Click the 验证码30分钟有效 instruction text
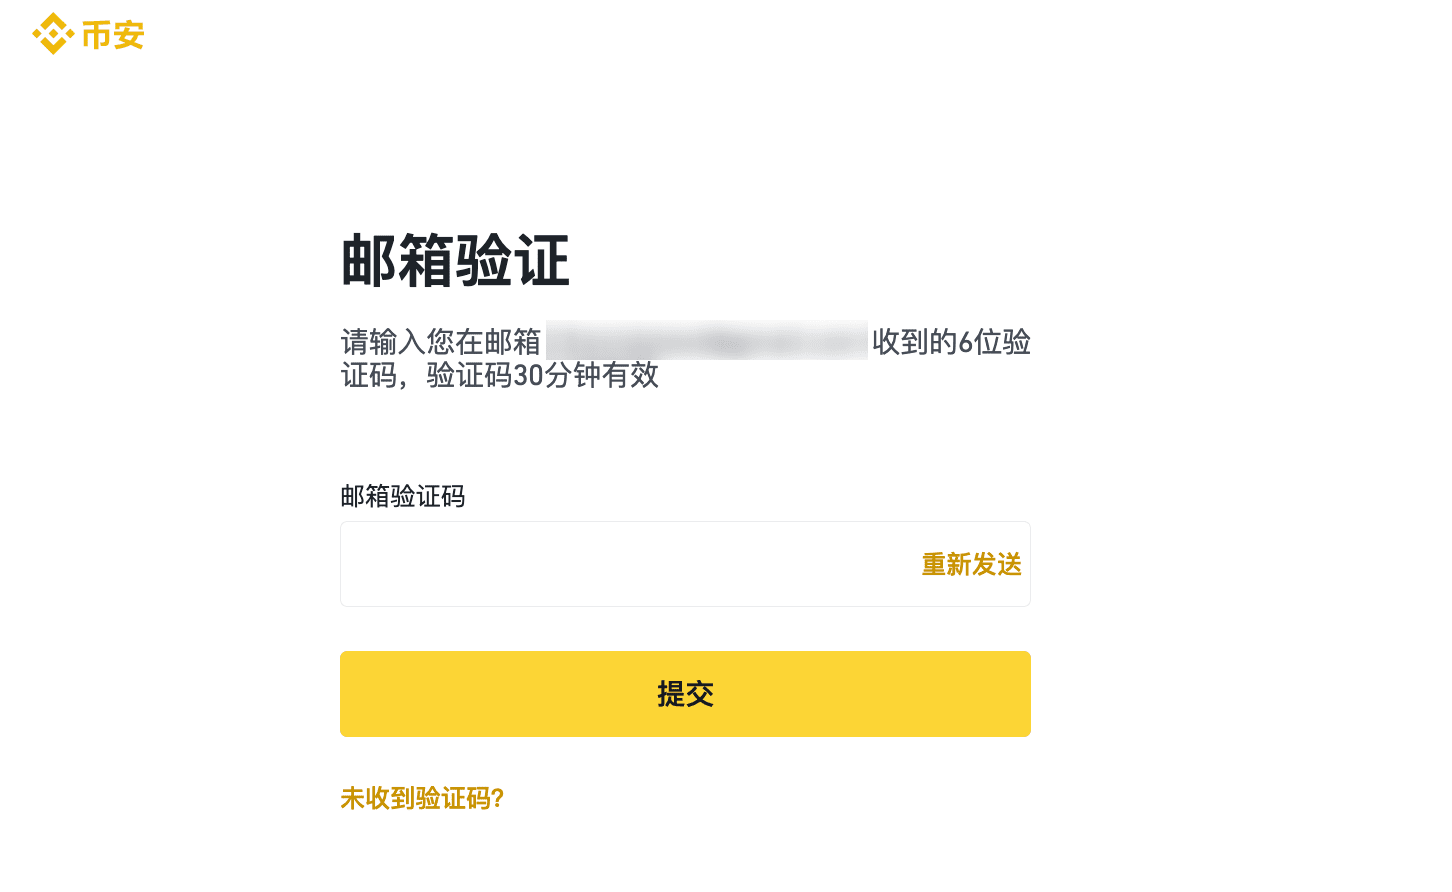The height and width of the screenshot is (892, 1452). (x=543, y=375)
